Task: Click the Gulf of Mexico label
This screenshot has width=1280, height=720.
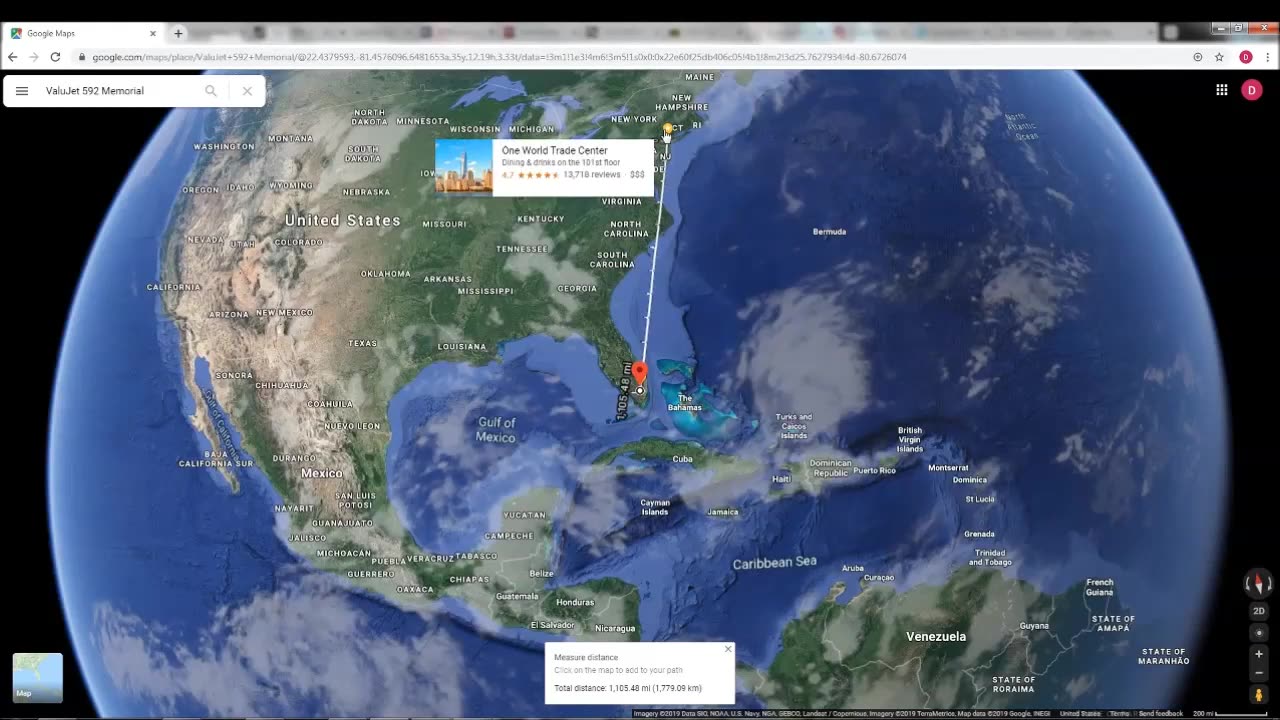Action: (x=496, y=430)
